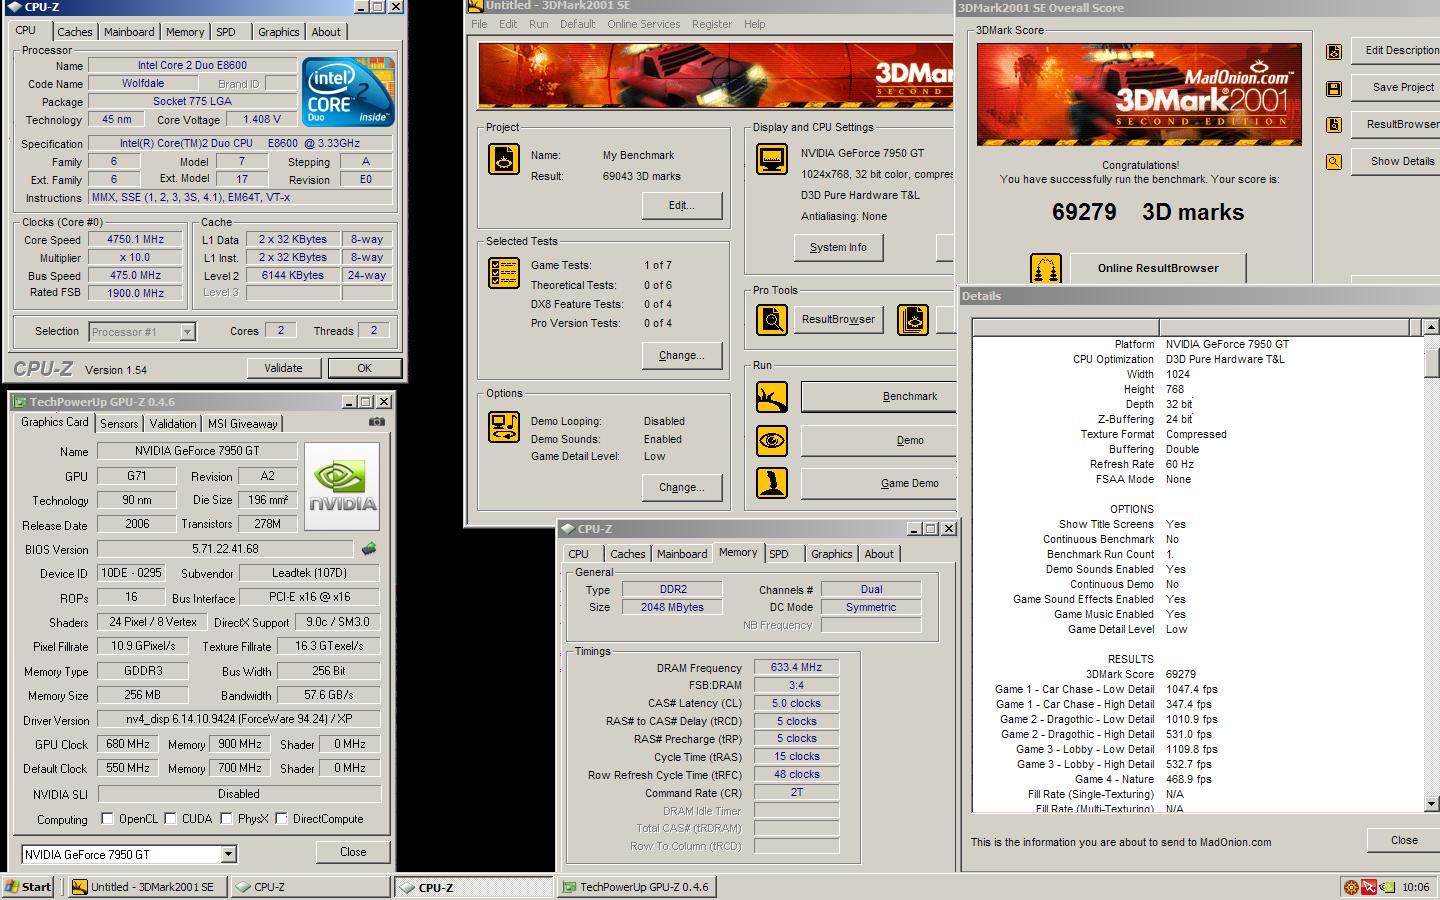Switch to 3DMark2001 SE taskbar item
The width and height of the screenshot is (1440, 900).
pyautogui.click(x=148, y=887)
